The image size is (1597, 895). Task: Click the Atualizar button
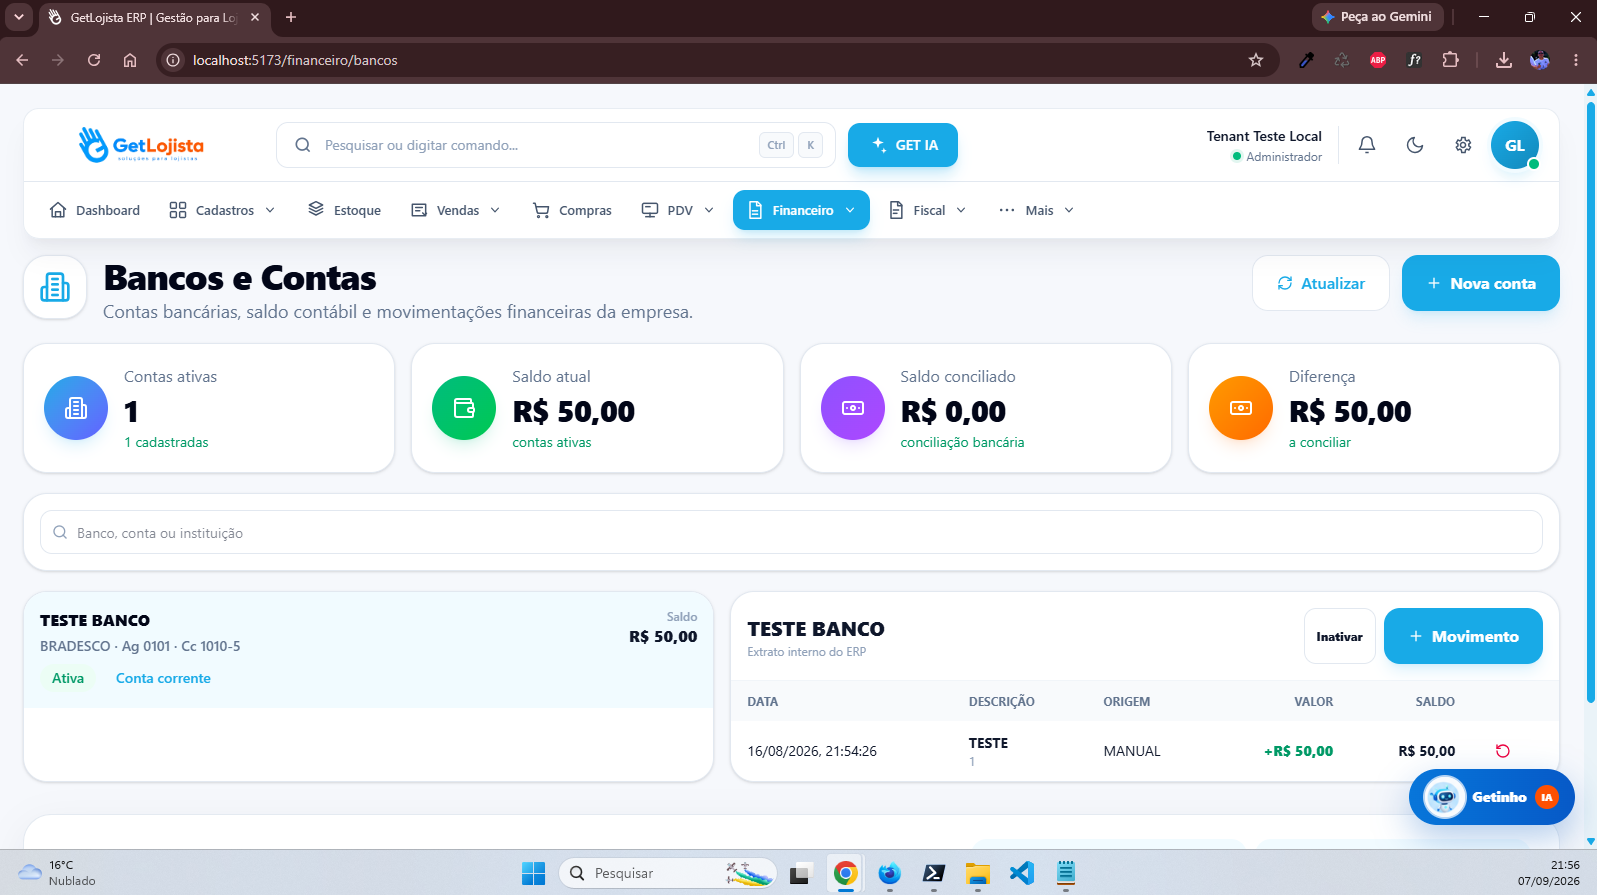click(1321, 283)
